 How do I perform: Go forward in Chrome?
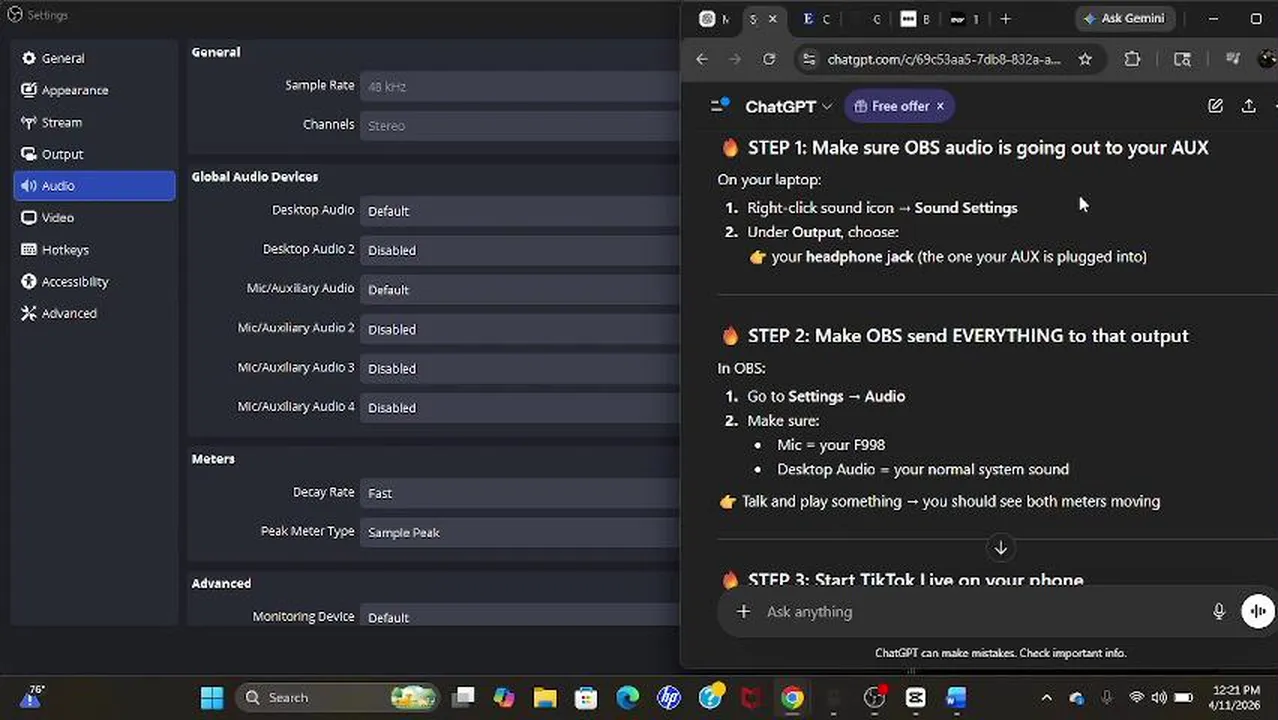pos(735,59)
